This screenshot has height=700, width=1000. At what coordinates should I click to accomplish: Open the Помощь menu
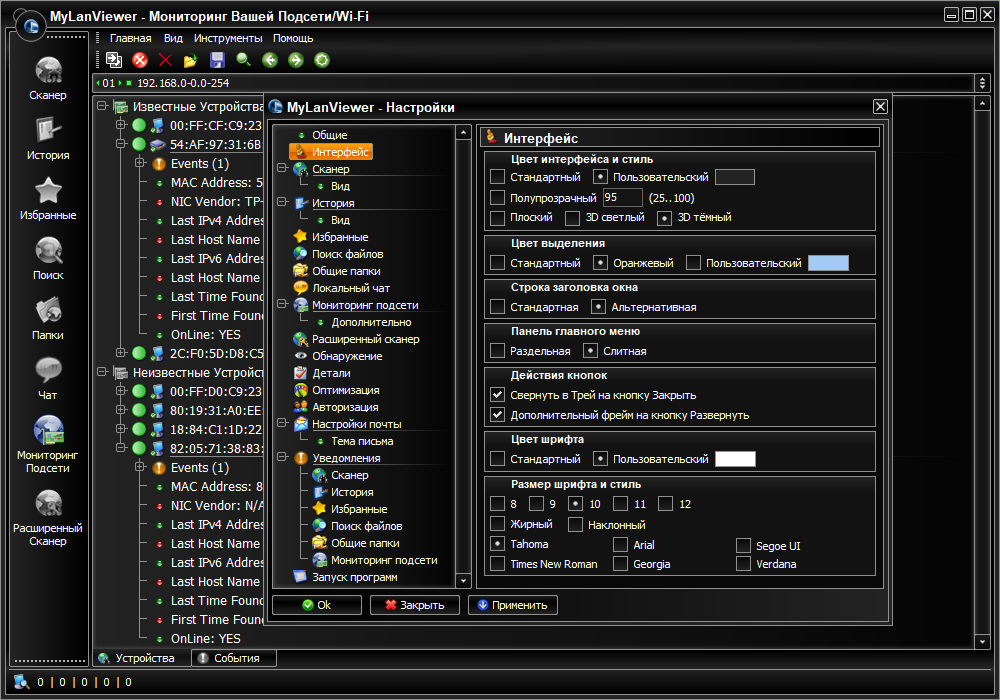tap(293, 38)
